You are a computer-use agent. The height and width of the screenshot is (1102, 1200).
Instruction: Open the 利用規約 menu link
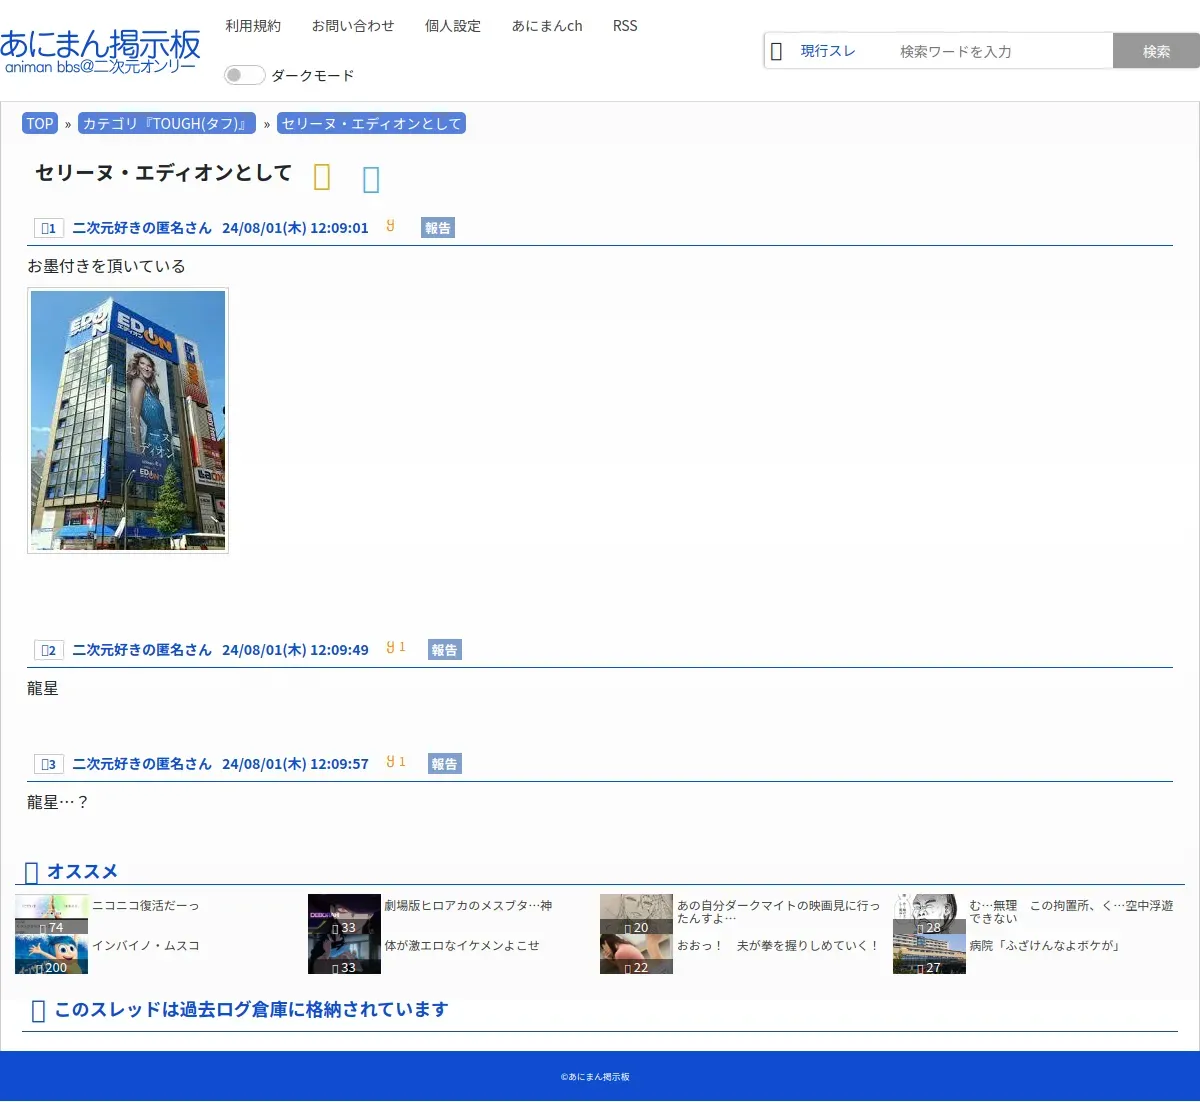pyautogui.click(x=253, y=26)
